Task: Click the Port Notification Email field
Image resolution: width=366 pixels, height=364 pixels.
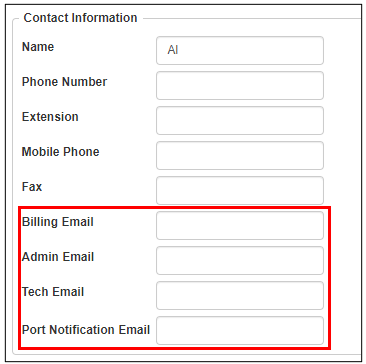Action: coord(240,330)
